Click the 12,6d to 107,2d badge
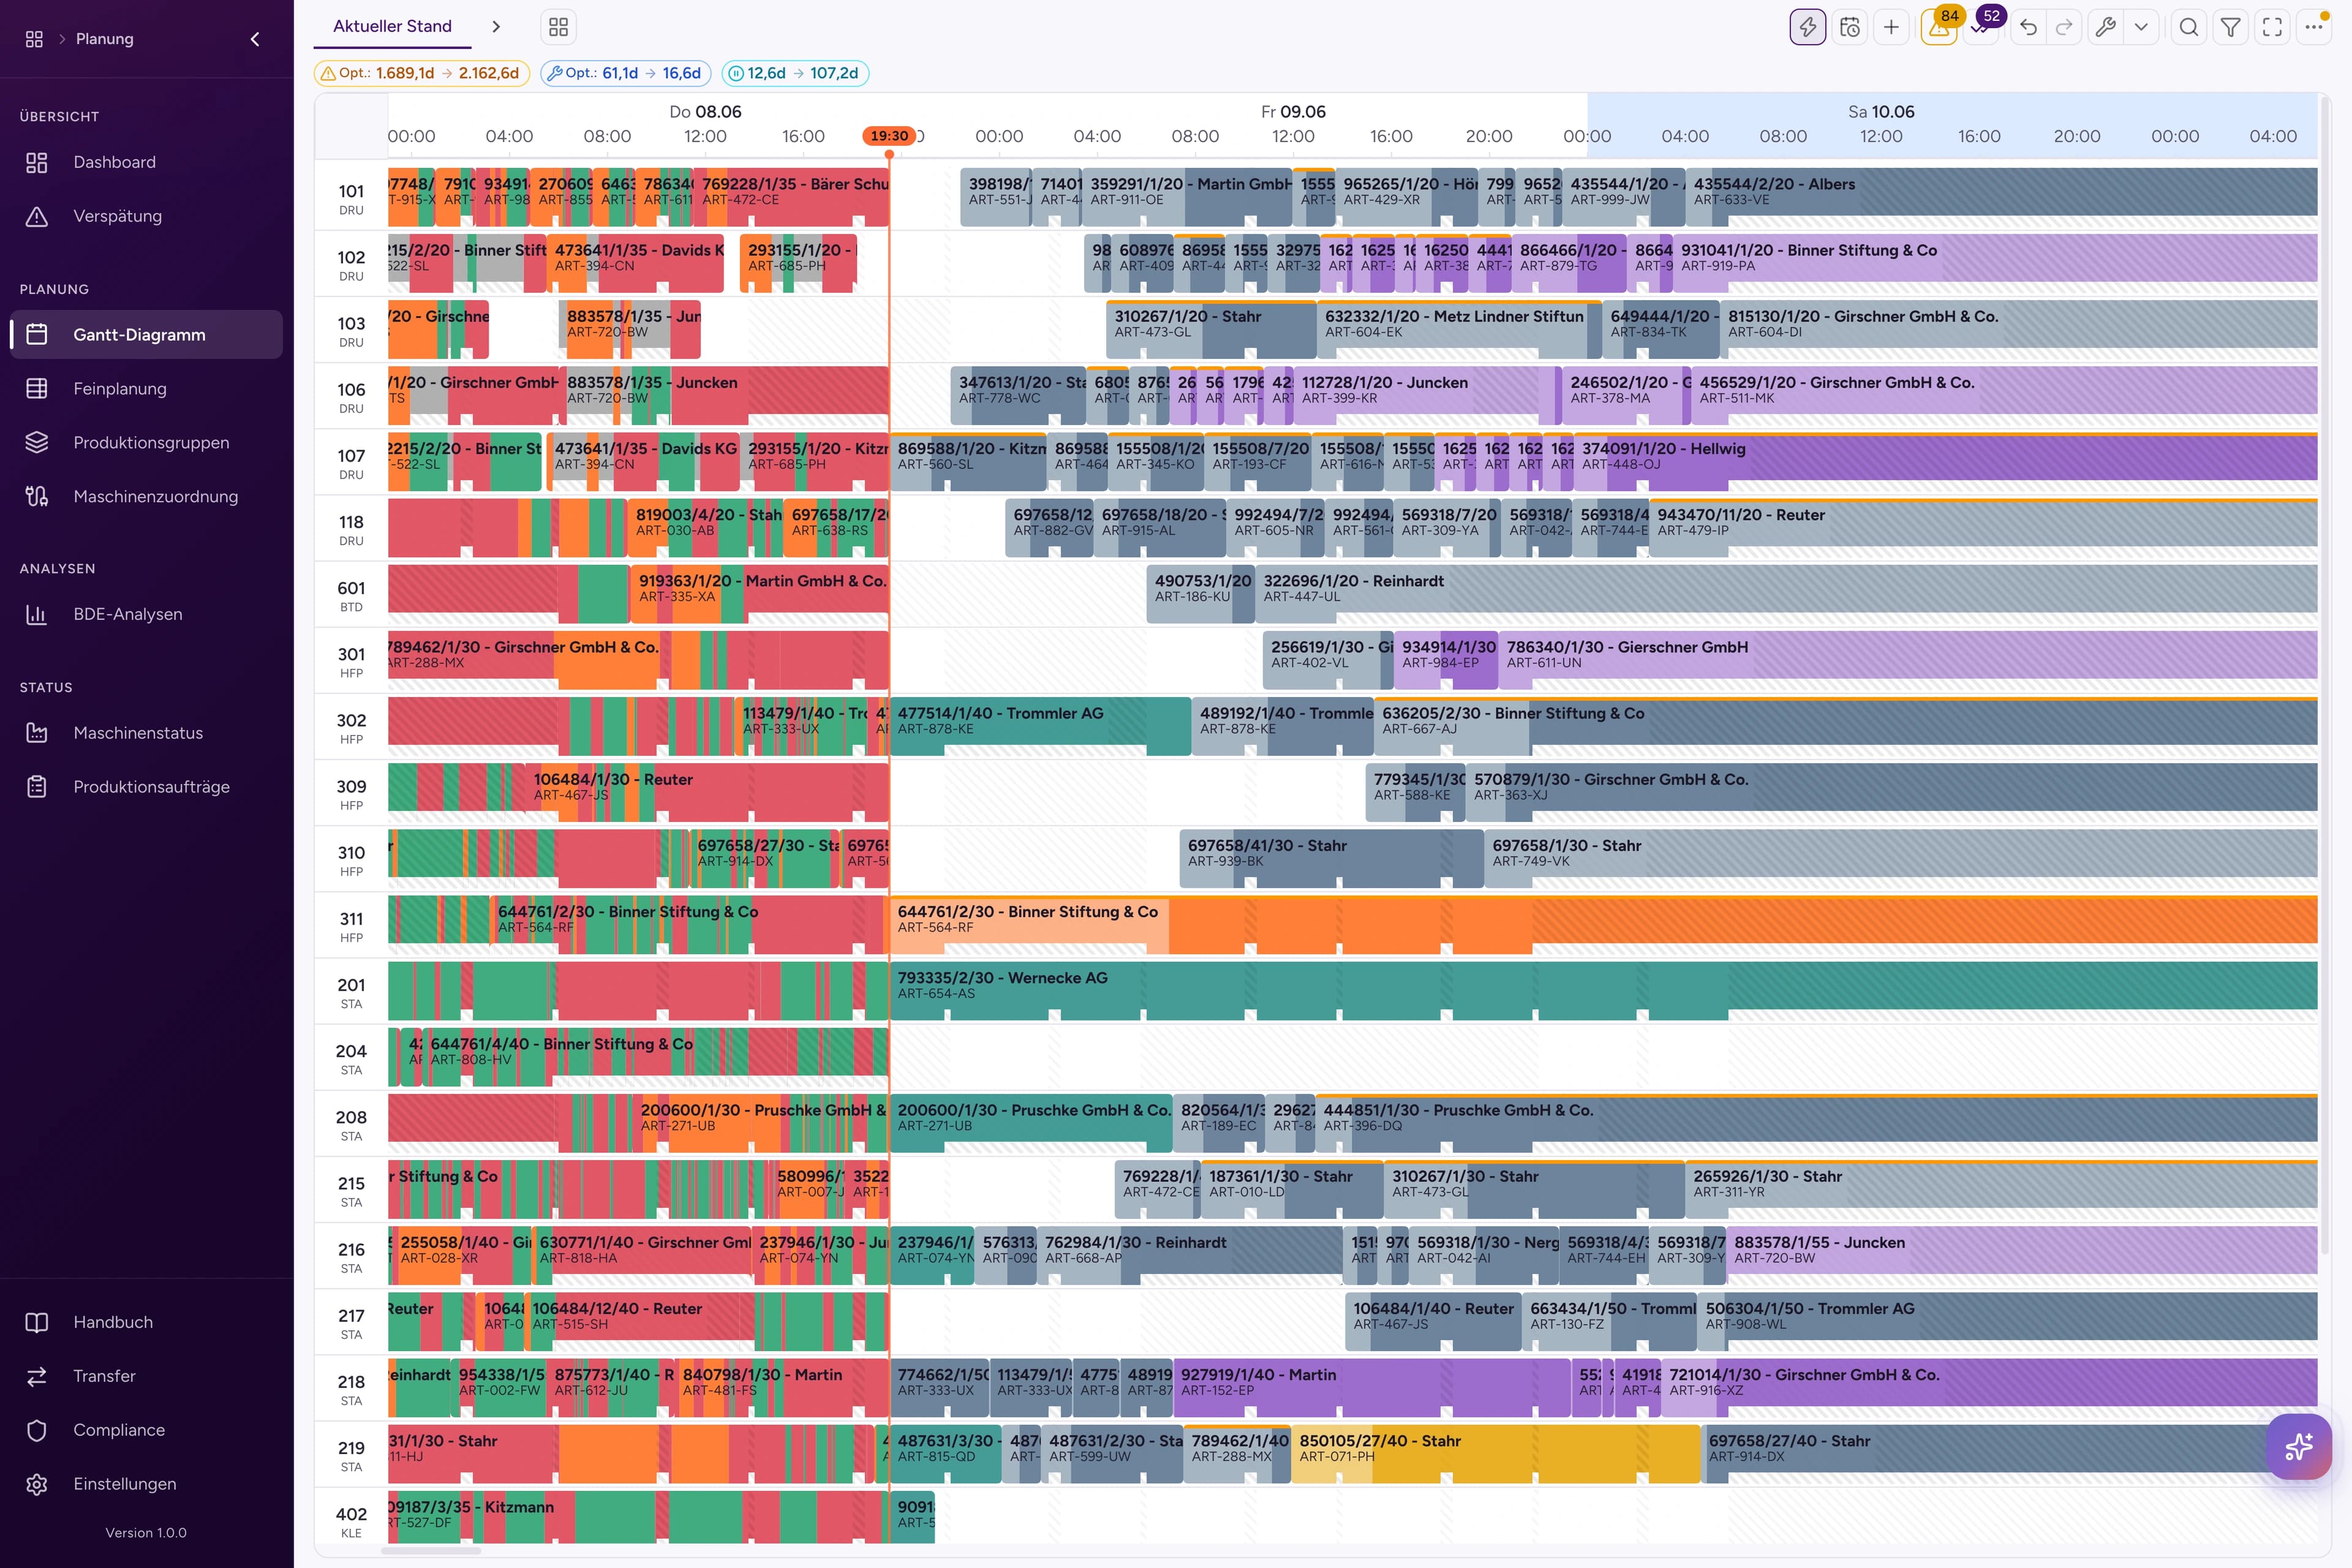Viewport: 2352px width, 1568px height. (x=796, y=73)
